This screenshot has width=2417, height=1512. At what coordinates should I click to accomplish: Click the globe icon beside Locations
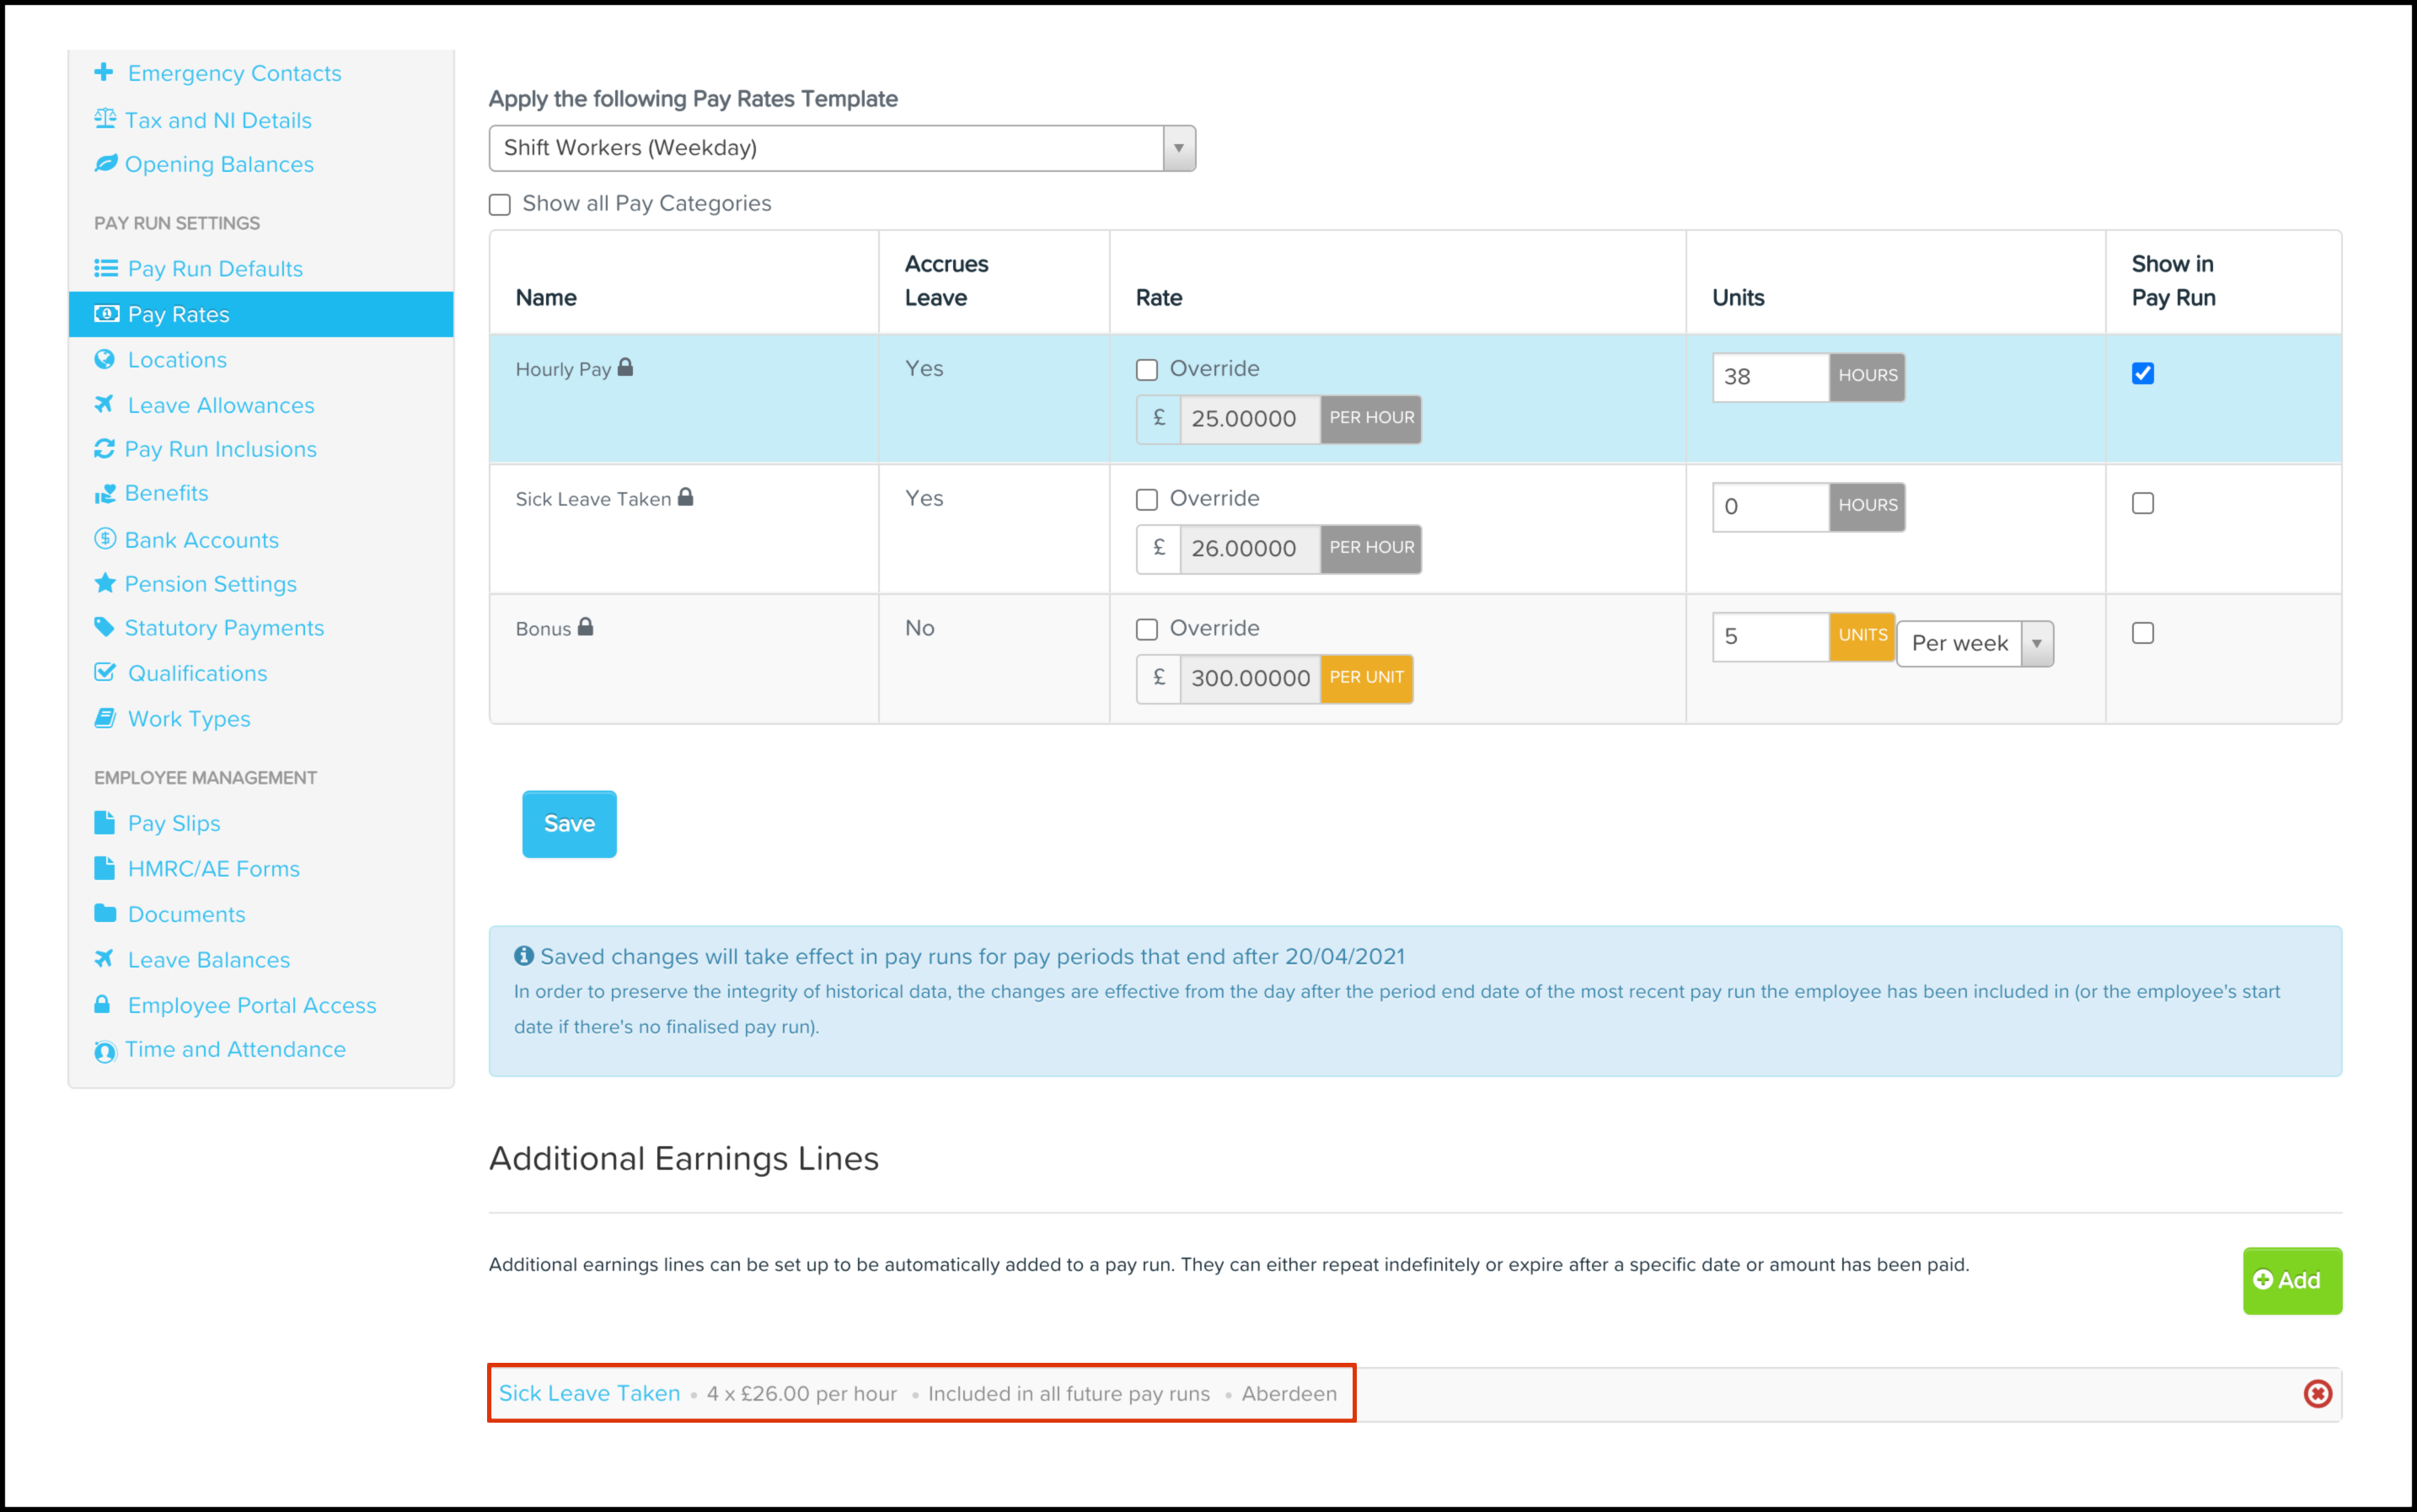pos(104,359)
